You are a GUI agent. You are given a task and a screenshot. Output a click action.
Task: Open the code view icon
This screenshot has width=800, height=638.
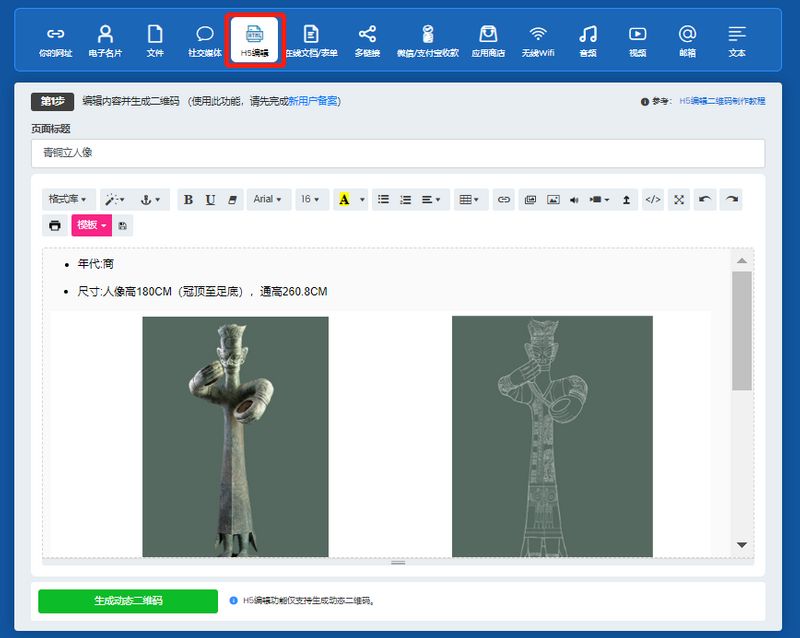pos(653,200)
